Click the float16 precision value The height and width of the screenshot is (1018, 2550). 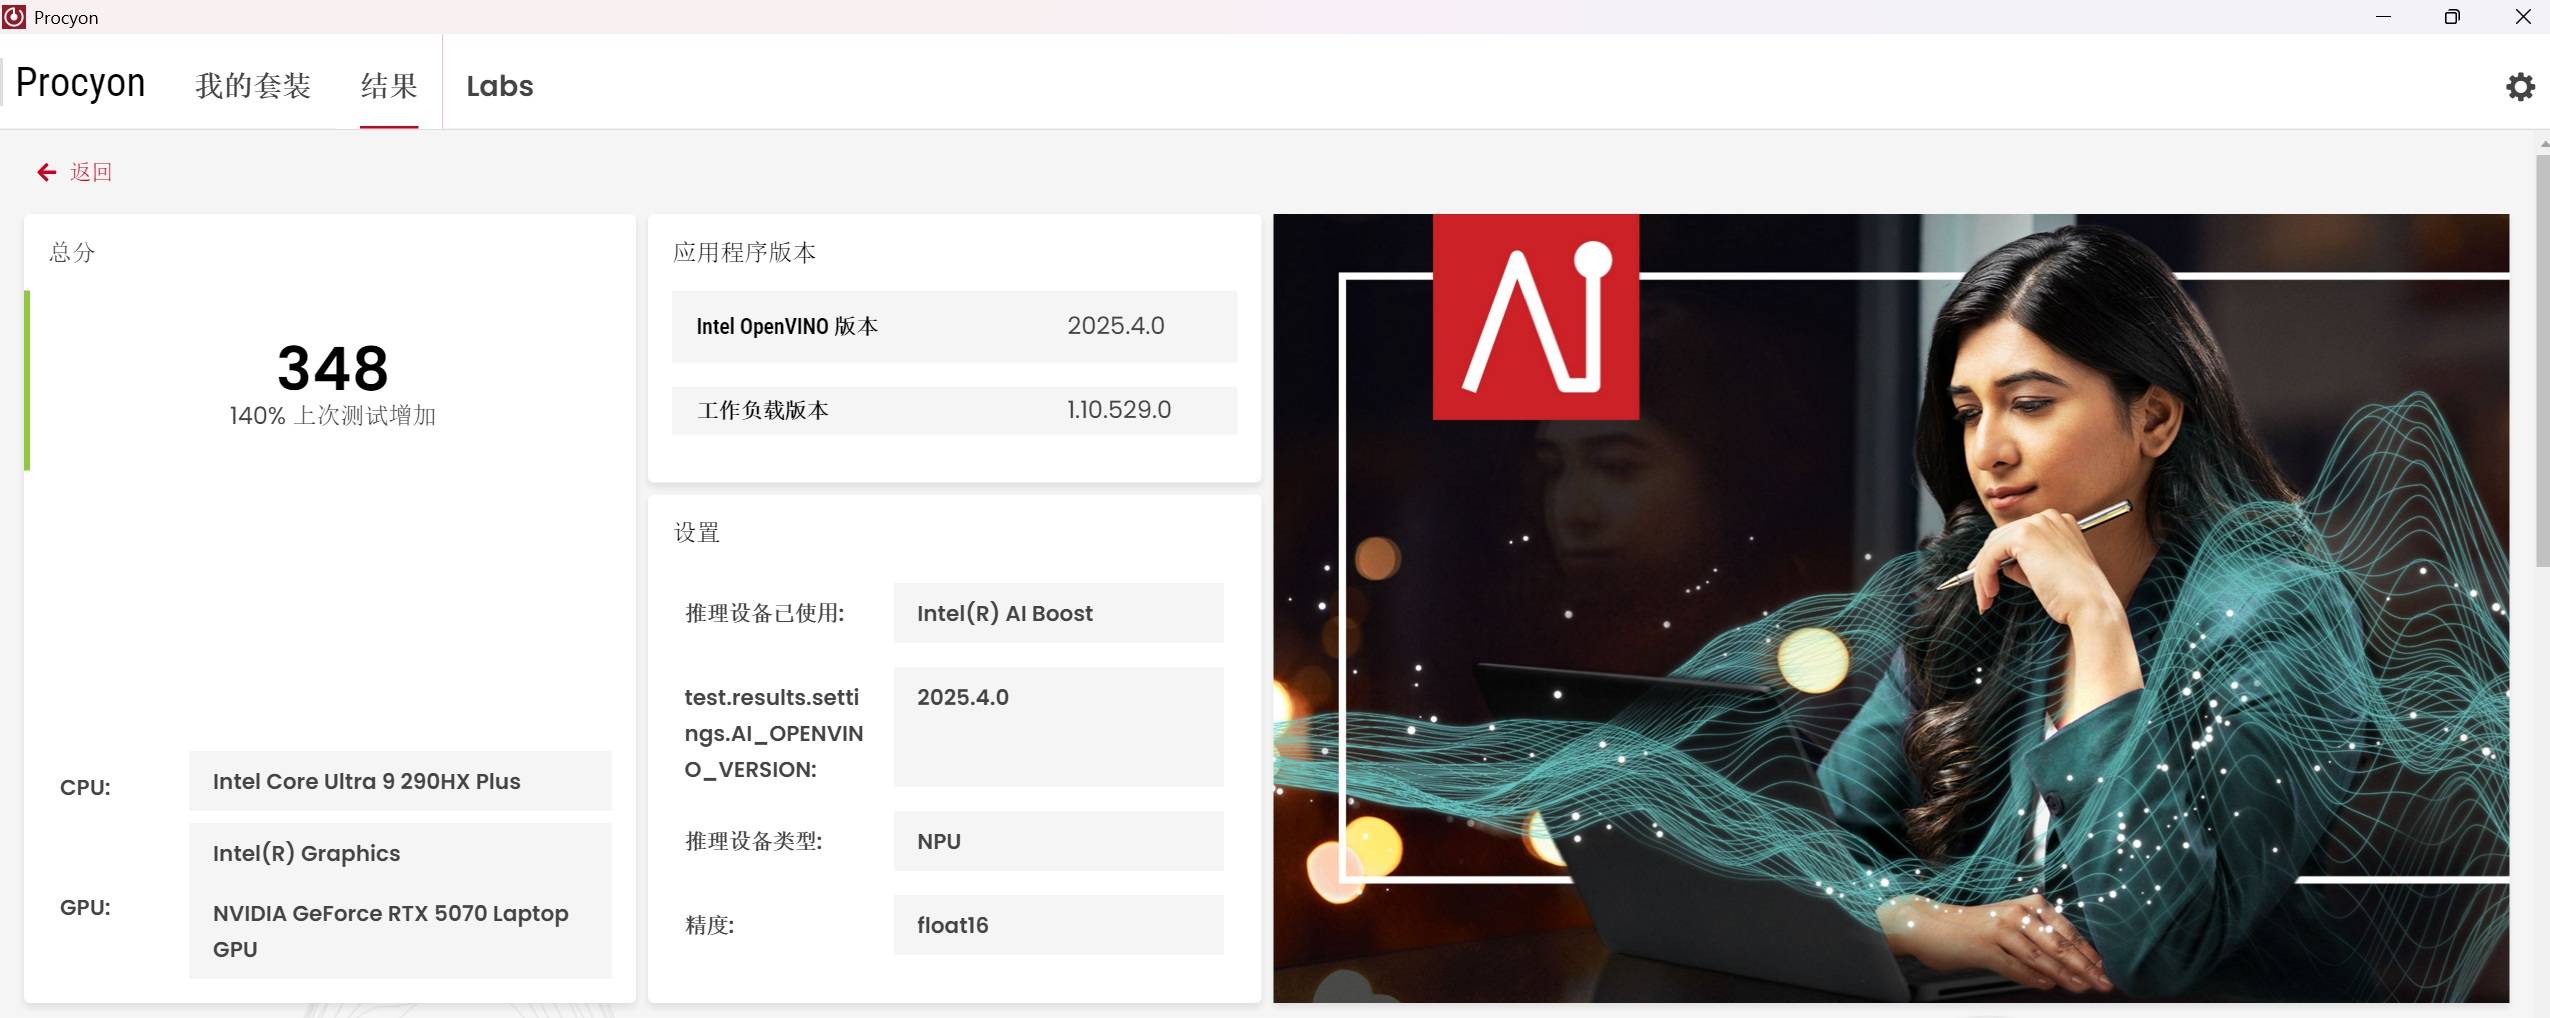coord(1059,925)
